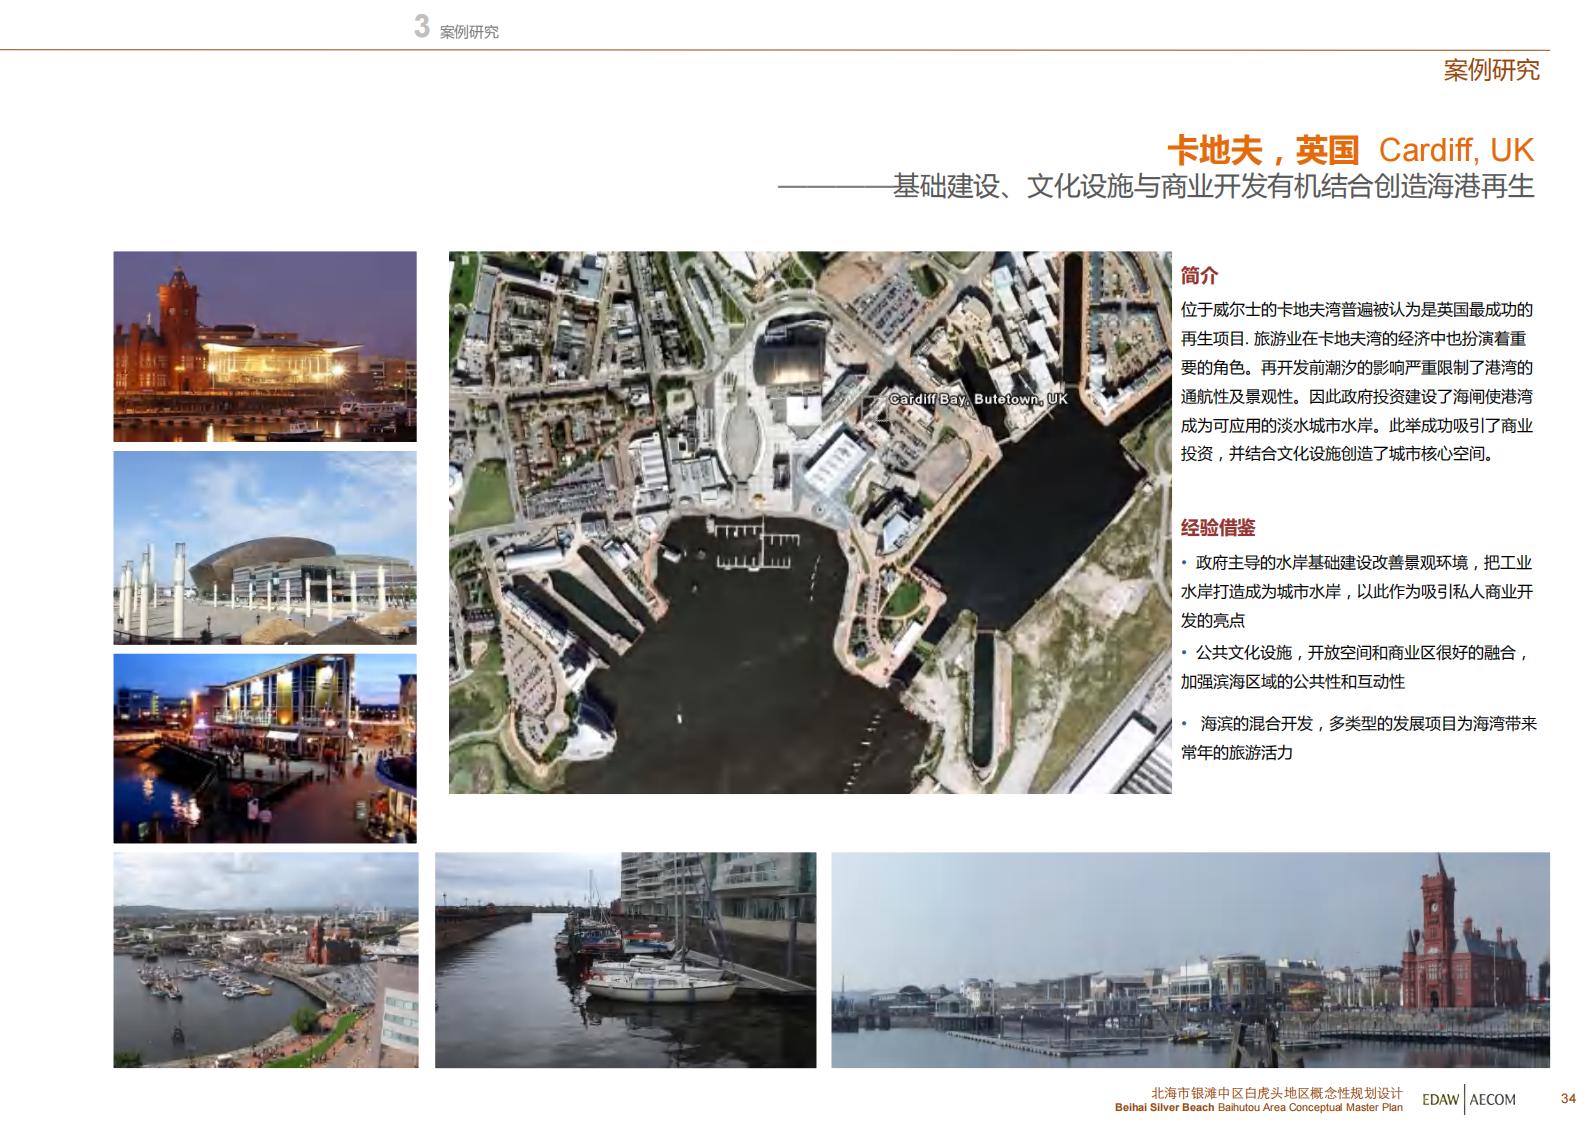1588x1123 pixels.
Task: Click the 'Cardiff, UK' heading text
Action: tap(1456, 150)
